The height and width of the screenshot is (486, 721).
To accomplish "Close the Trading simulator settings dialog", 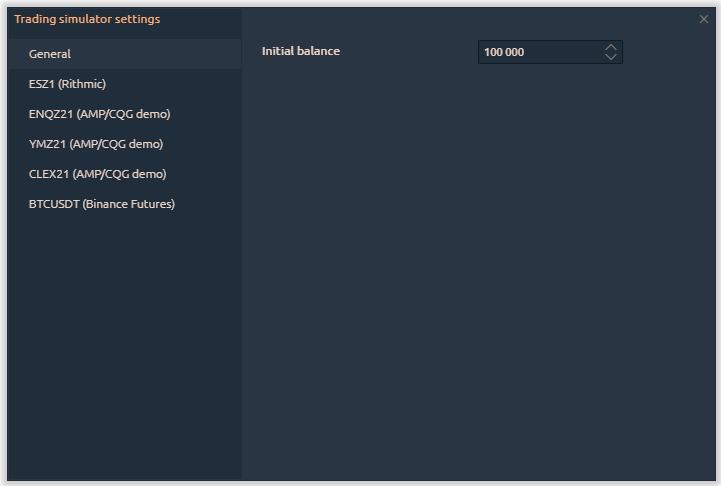I will point(704,19).
